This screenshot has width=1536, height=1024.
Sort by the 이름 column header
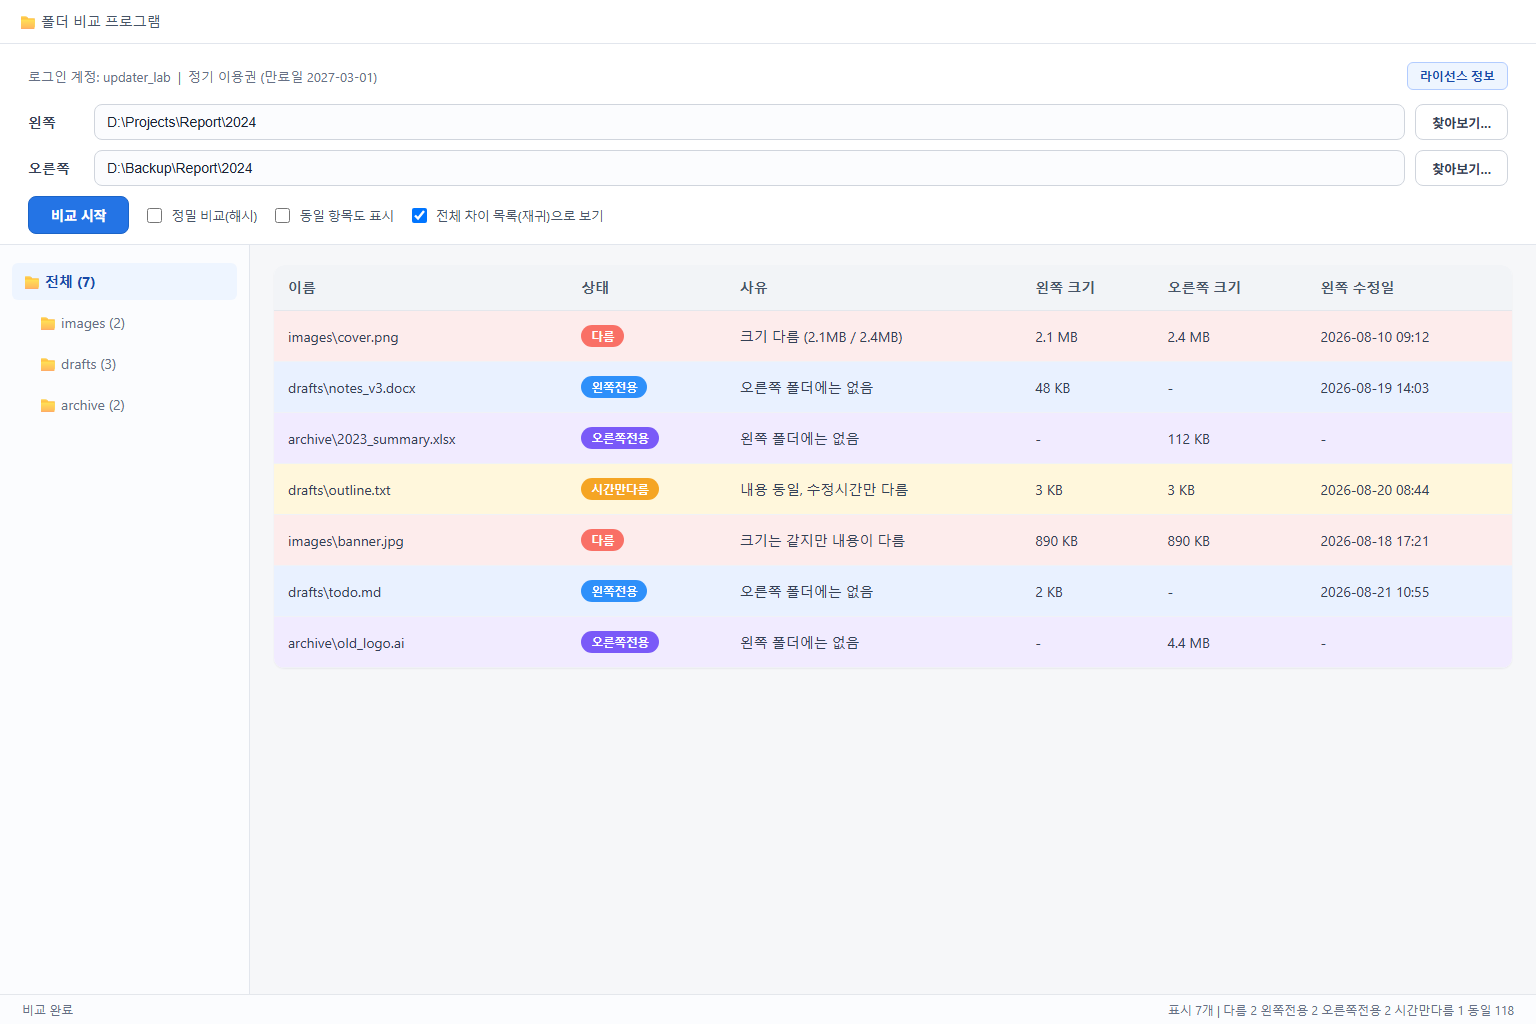(x=302, y=288)
